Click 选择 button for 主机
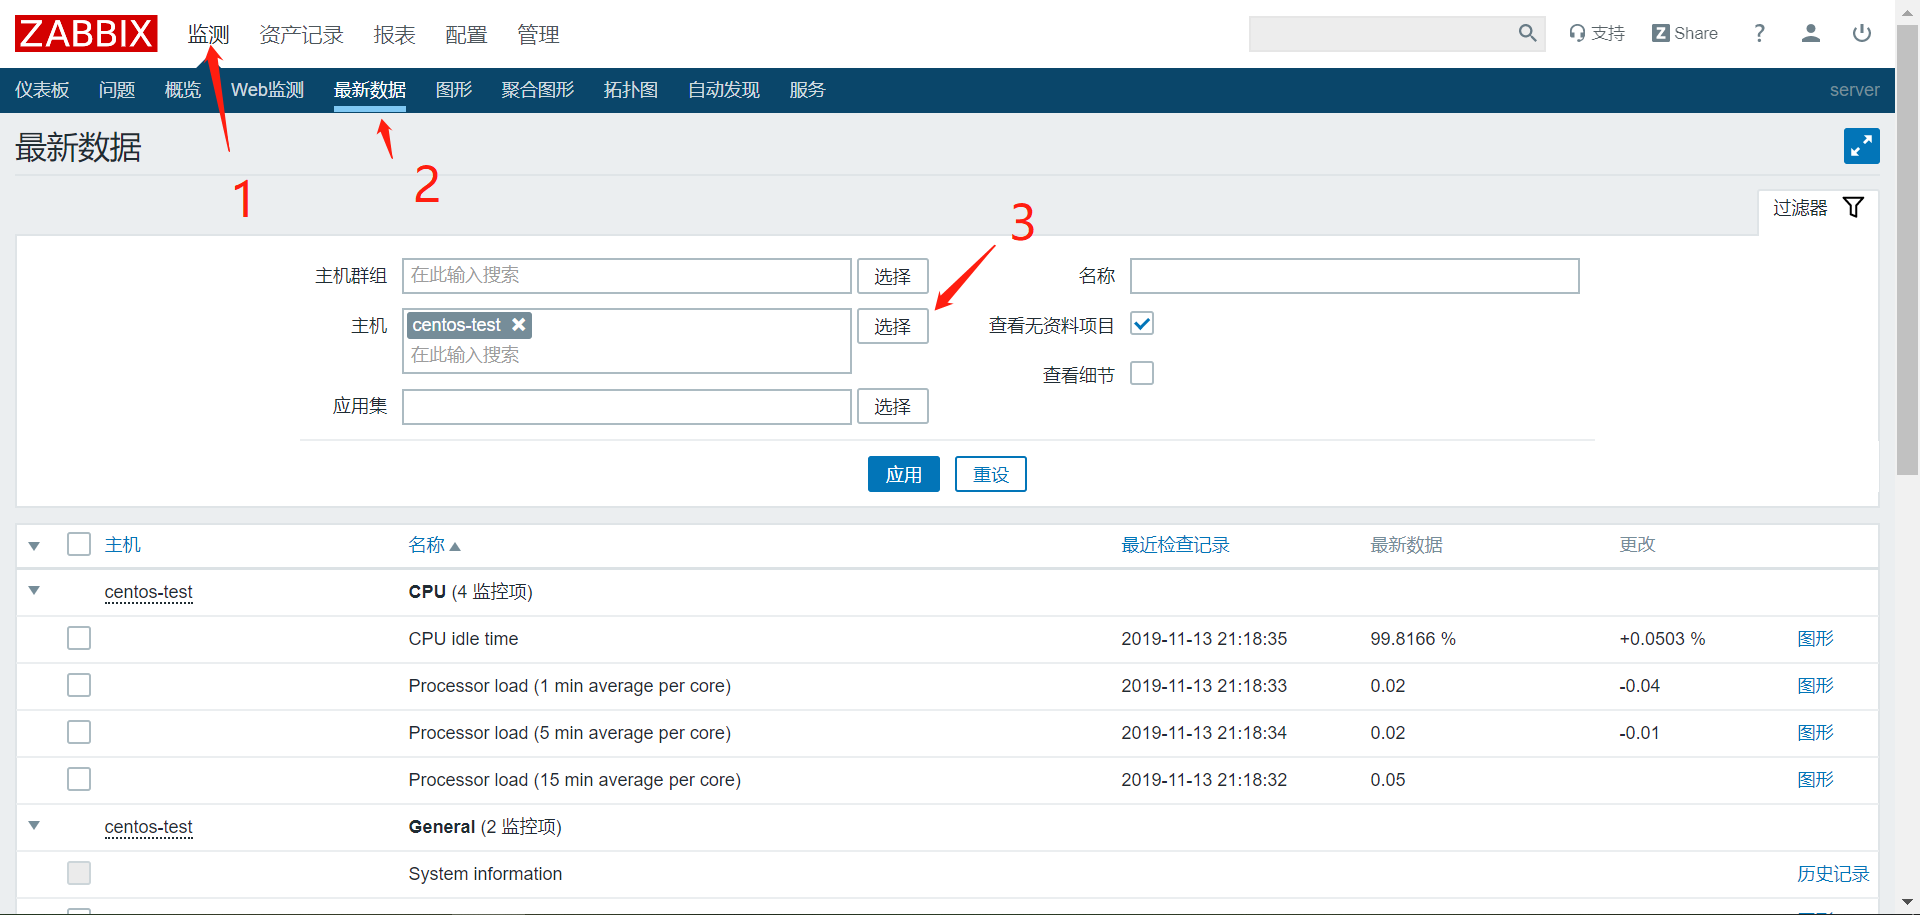The image size is (1920, 915). click(x=892, y=326)
